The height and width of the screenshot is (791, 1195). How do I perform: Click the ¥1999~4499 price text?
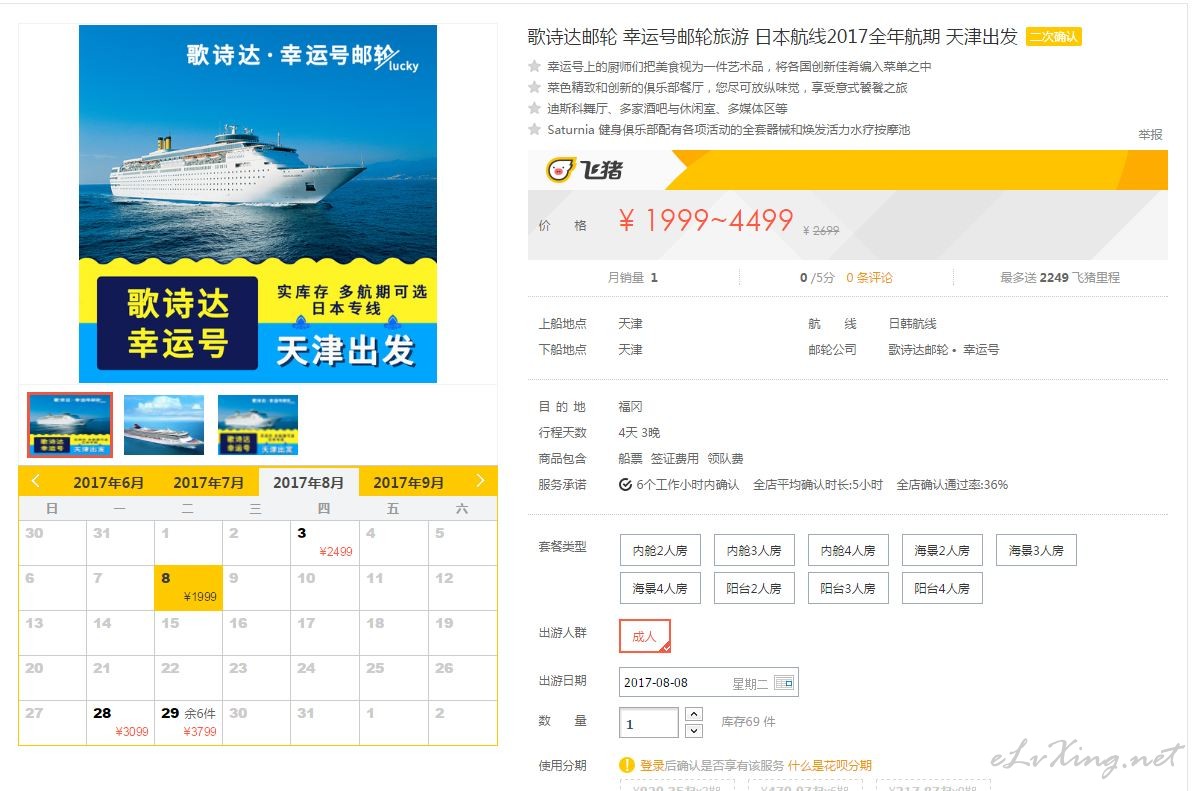pos(706,221)
